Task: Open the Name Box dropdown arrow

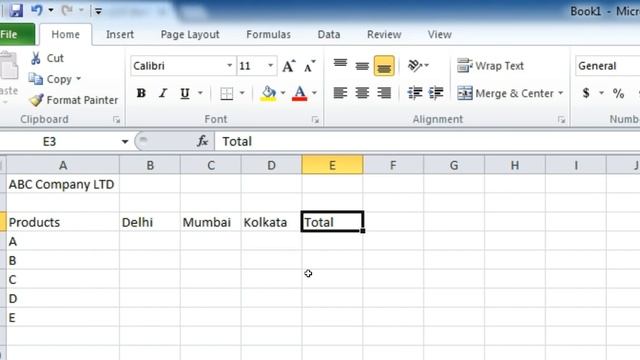Action: coord(124,142)
